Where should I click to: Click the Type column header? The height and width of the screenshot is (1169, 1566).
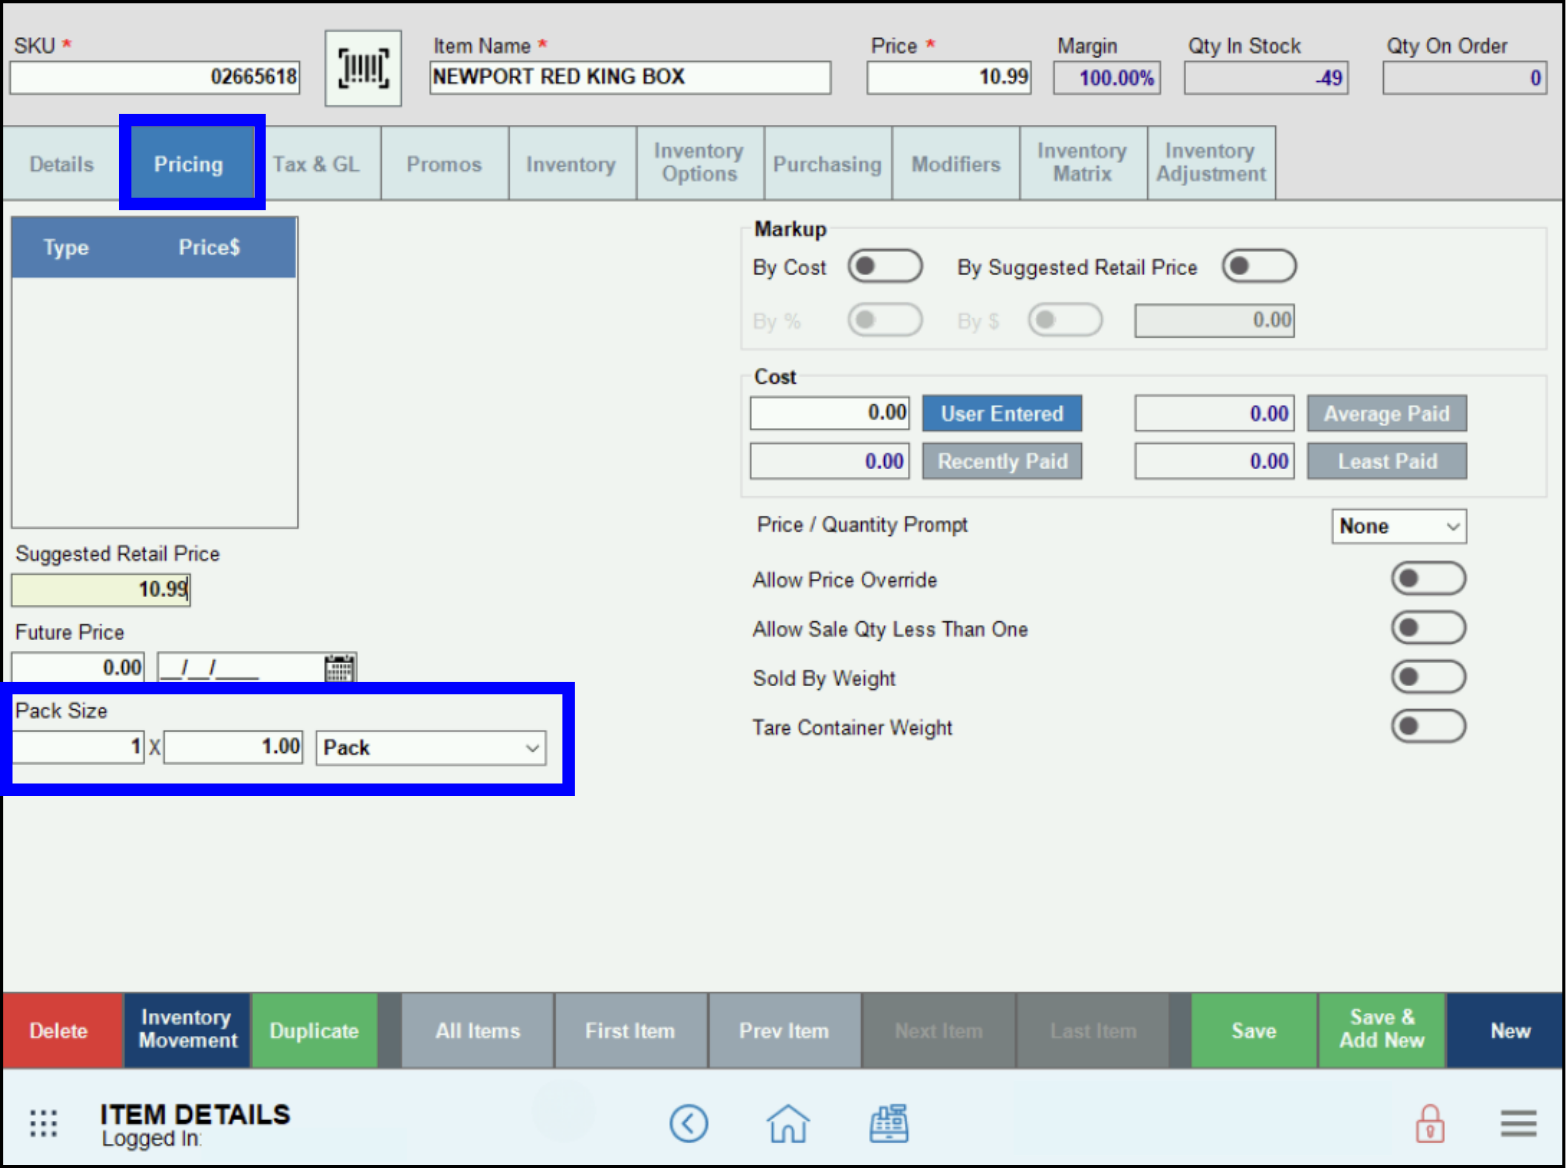[x=66, y=247]
